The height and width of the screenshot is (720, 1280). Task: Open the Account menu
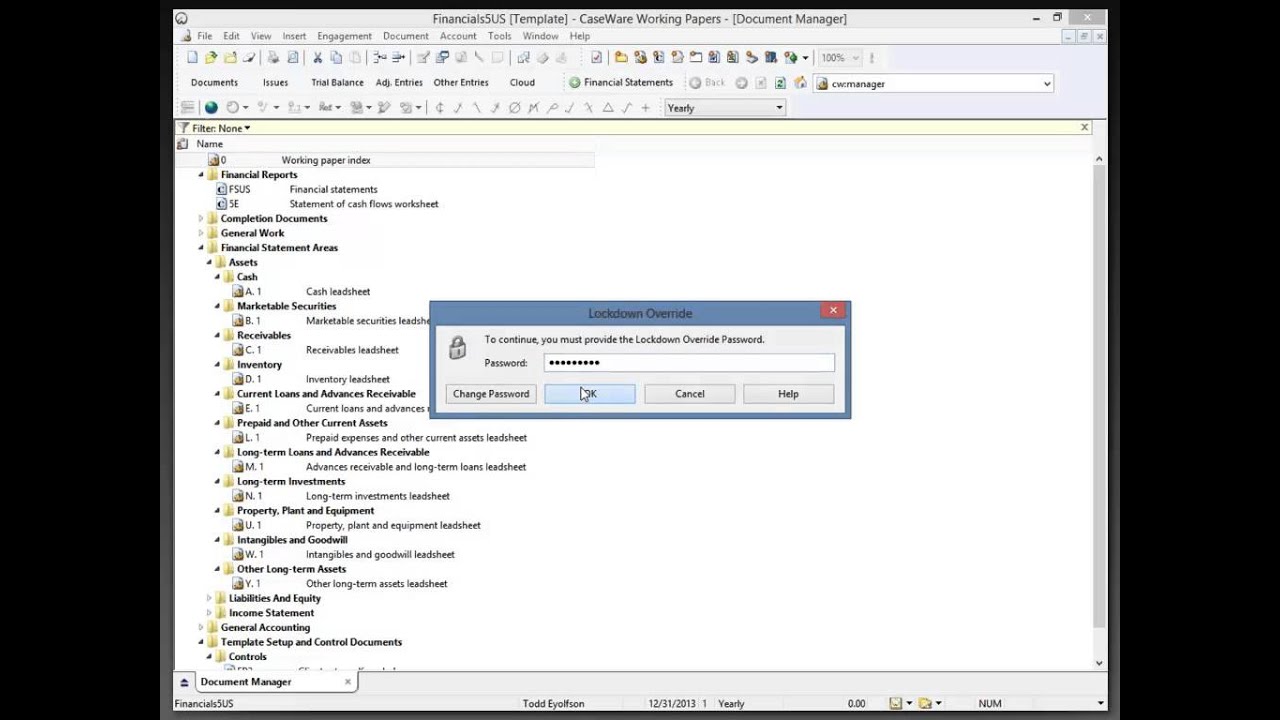coord(458,36)
